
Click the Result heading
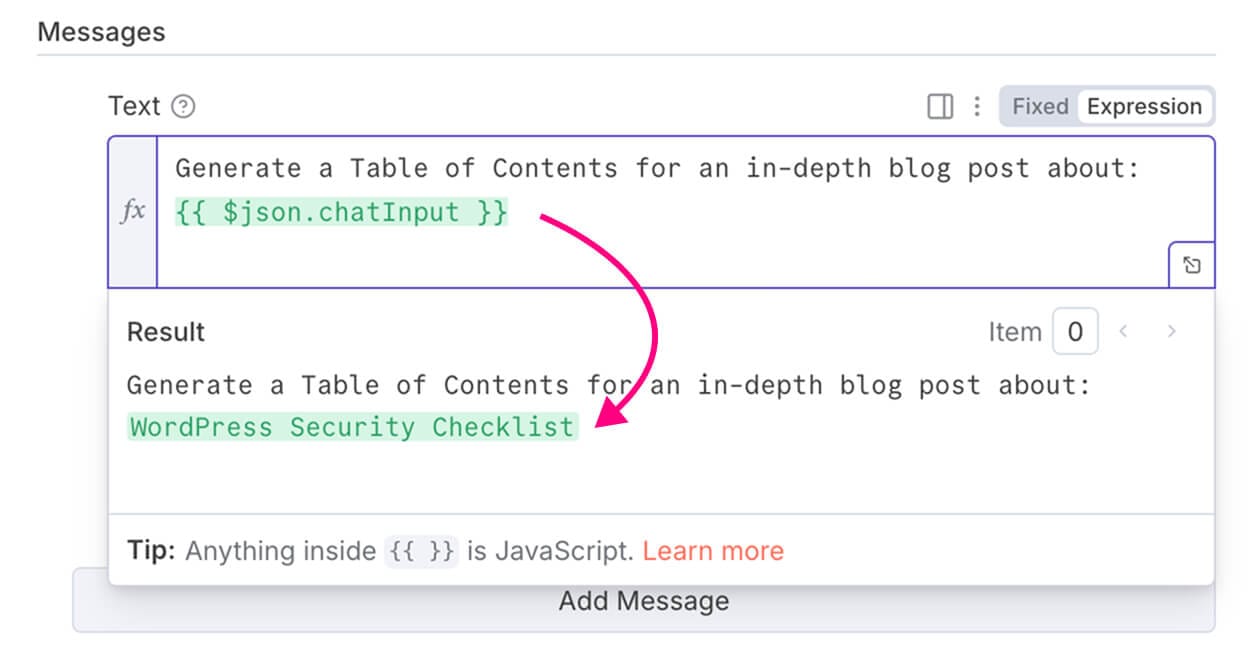166,332
